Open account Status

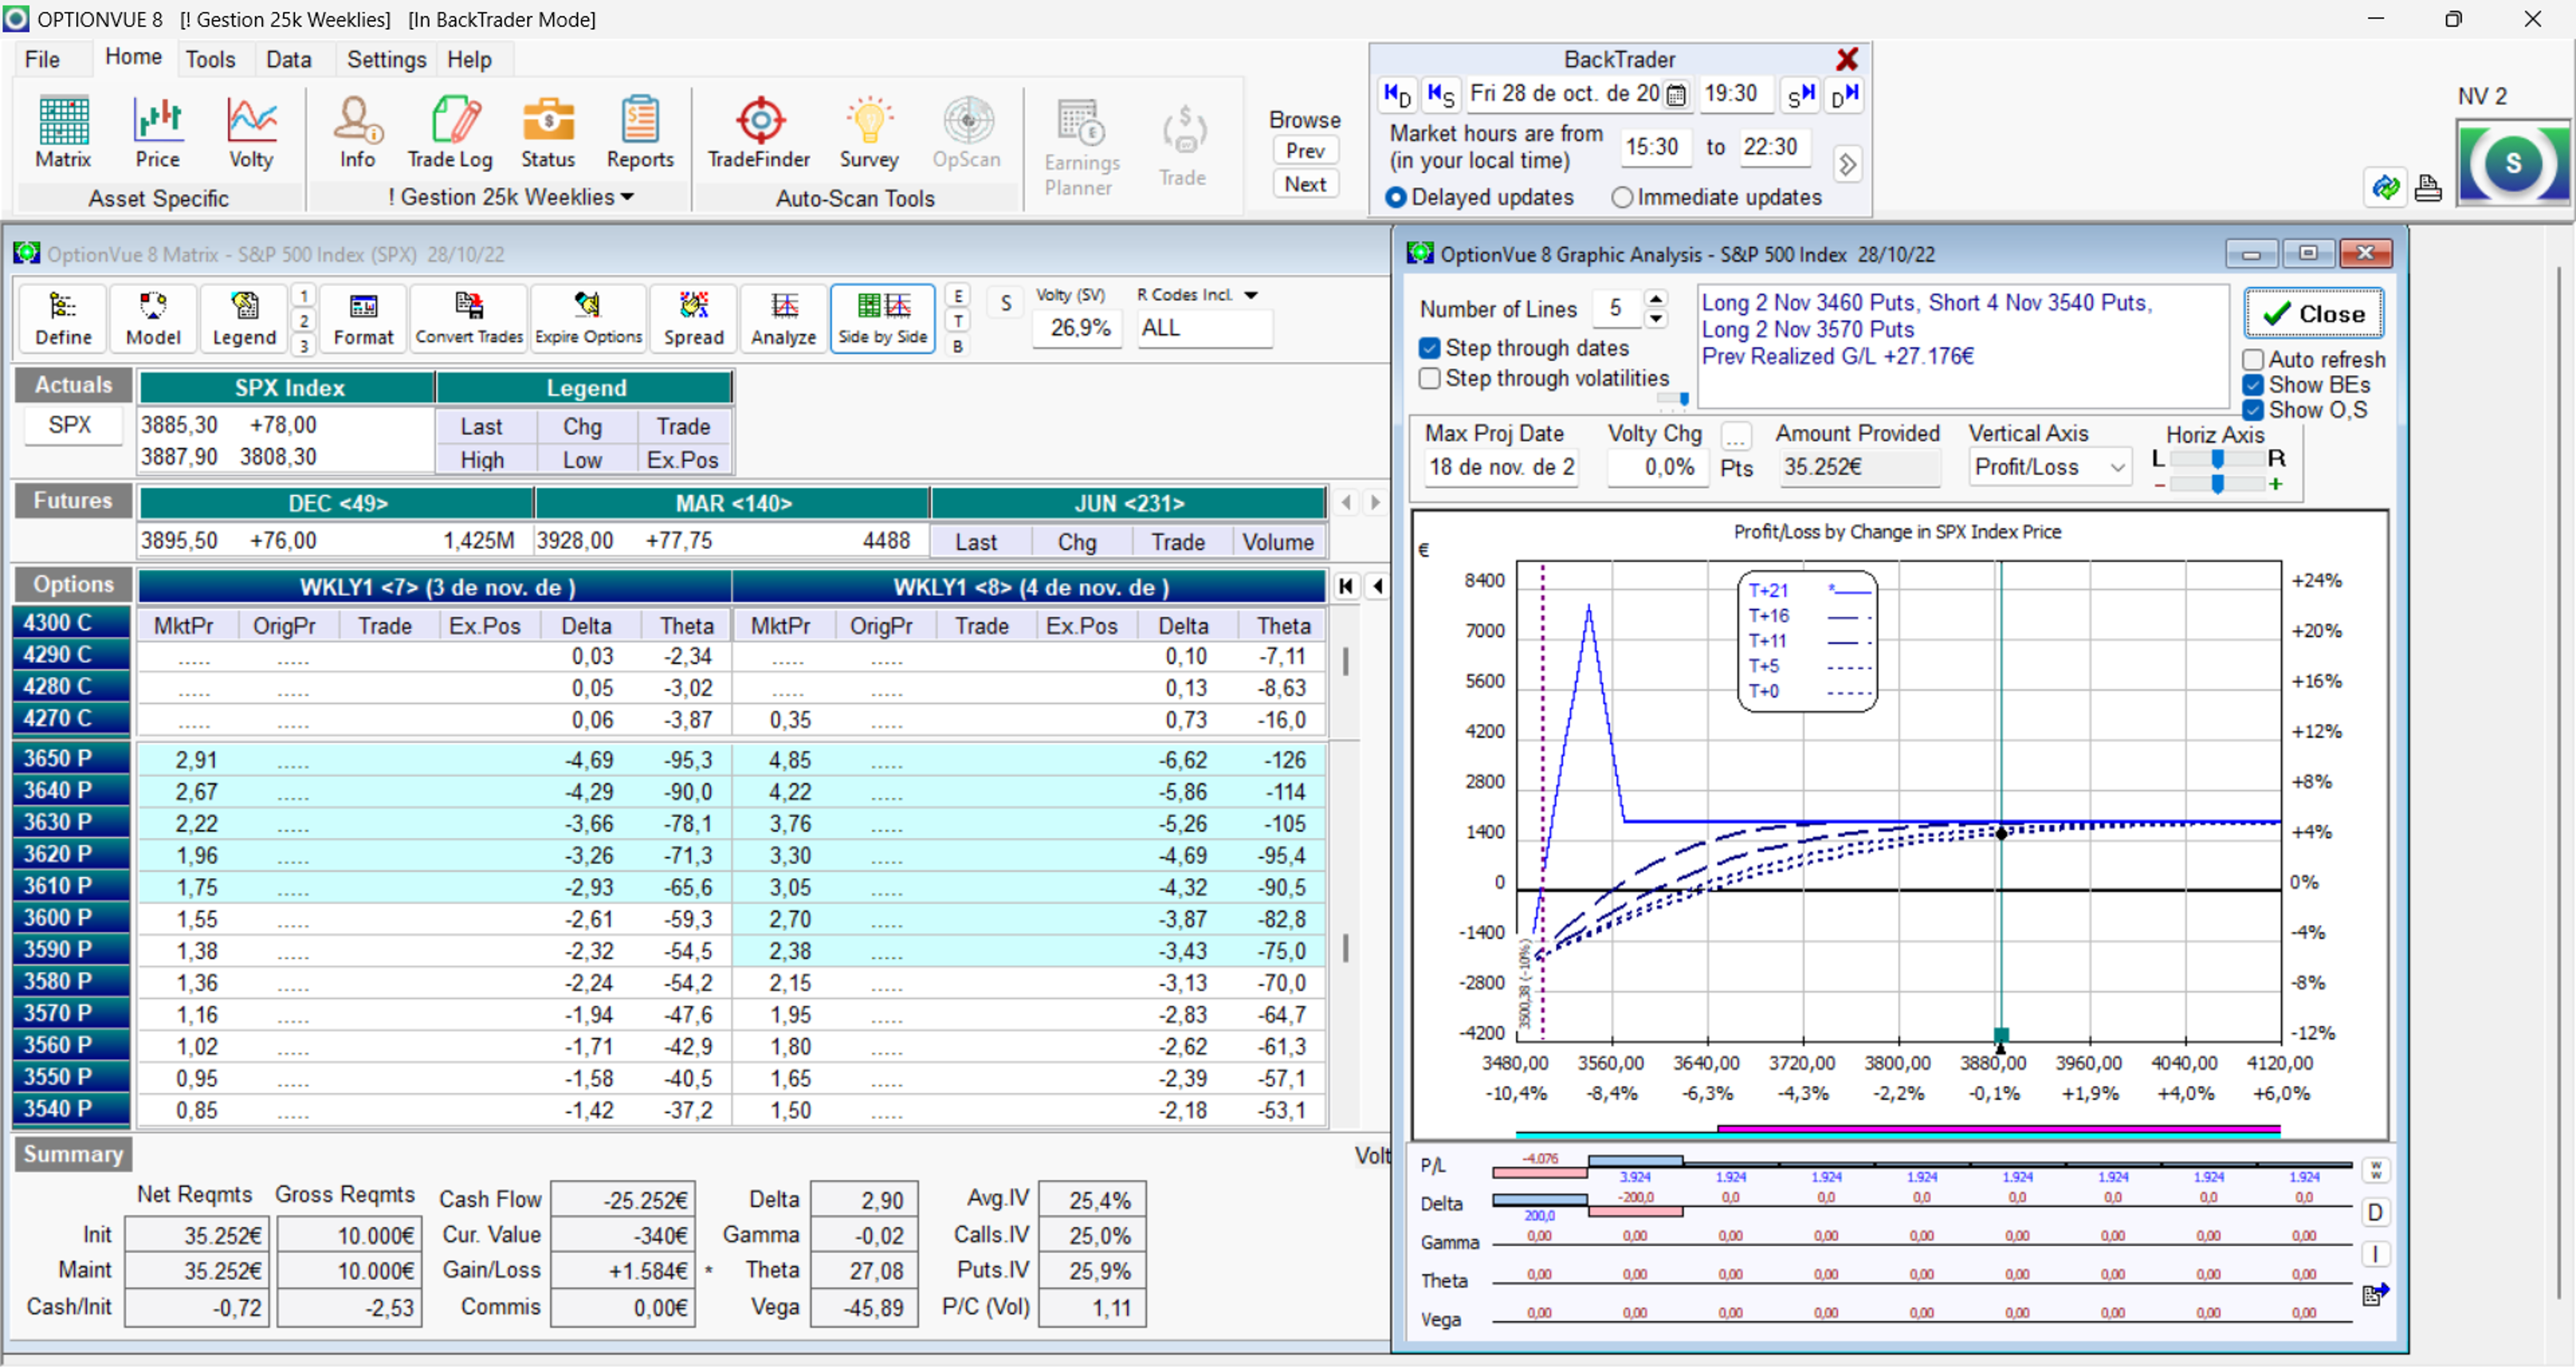(x=548, y=133)
